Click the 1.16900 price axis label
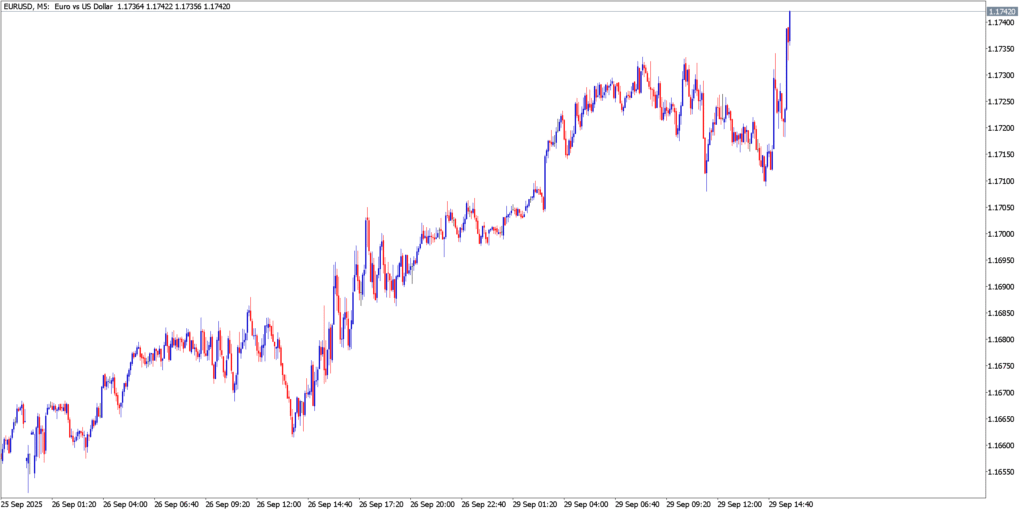 point(1003,287)
